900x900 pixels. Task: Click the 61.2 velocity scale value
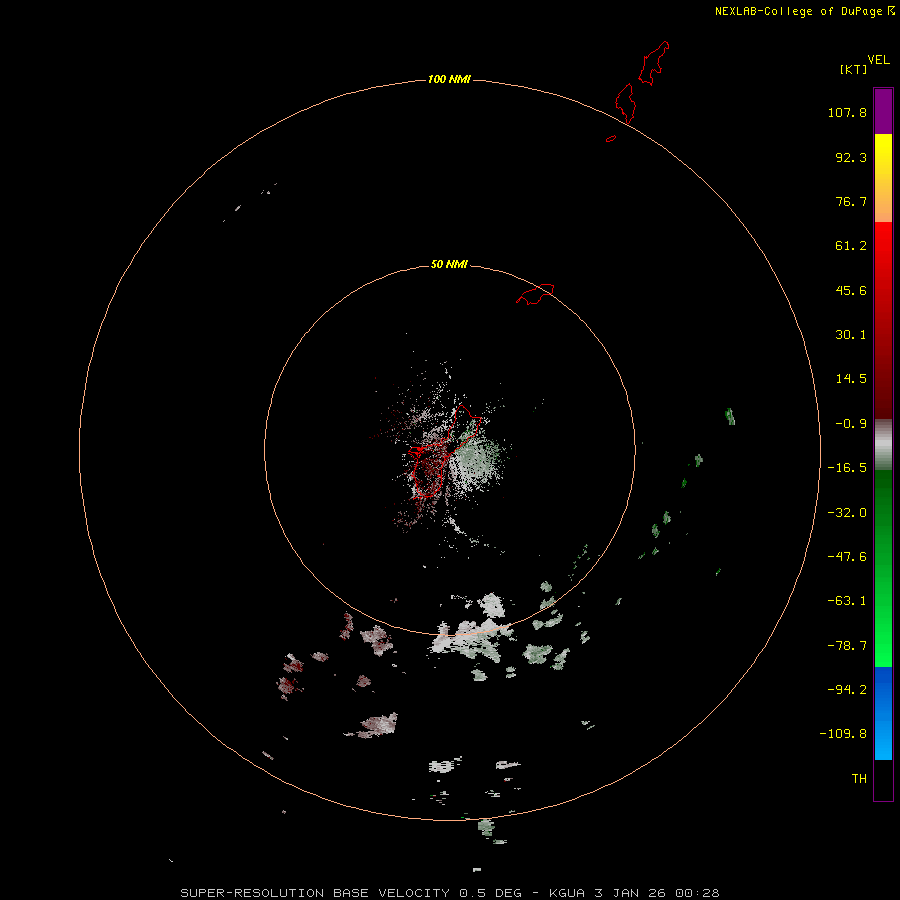[x=851, y=246]
